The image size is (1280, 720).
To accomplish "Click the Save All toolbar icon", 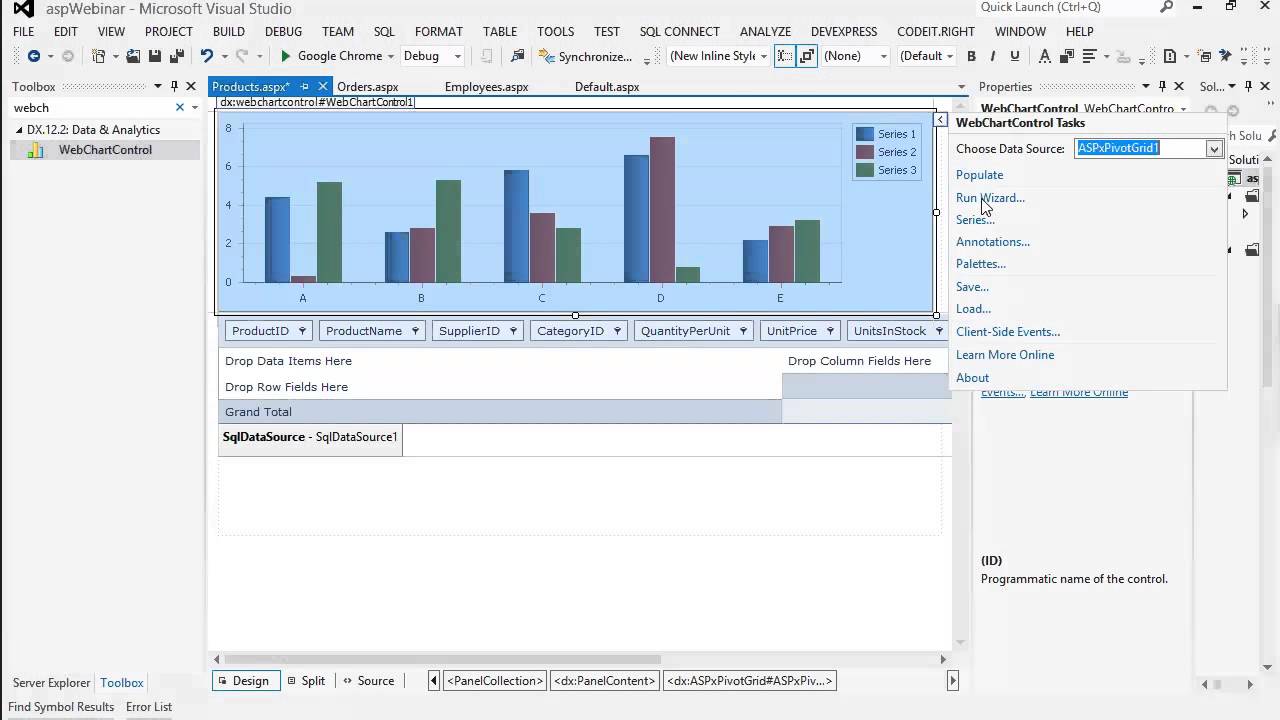I will tap(177, 56).
